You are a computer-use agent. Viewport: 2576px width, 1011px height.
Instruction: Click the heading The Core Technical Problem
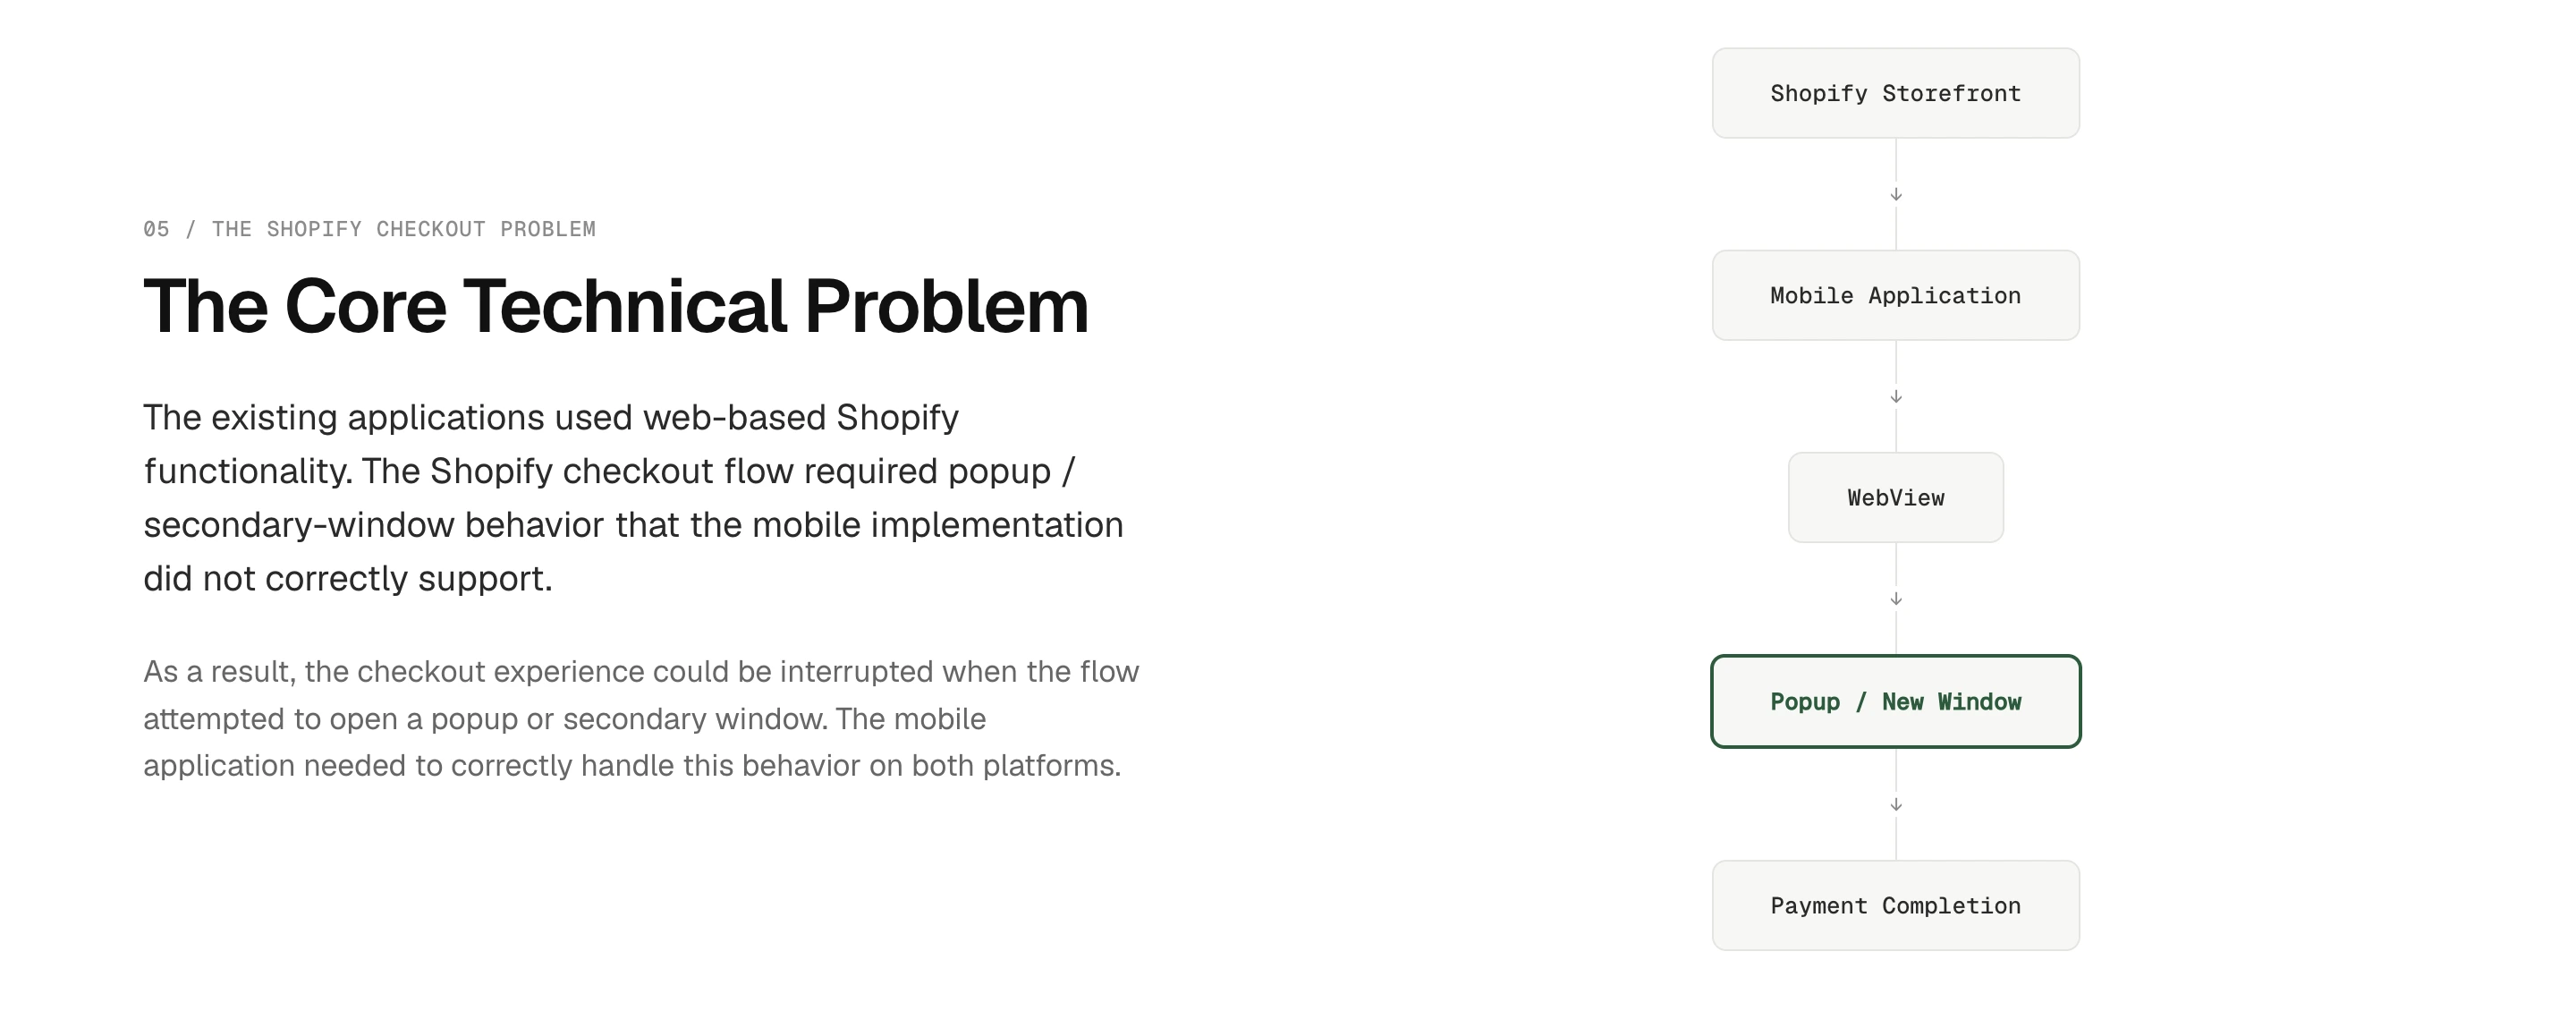615,306
